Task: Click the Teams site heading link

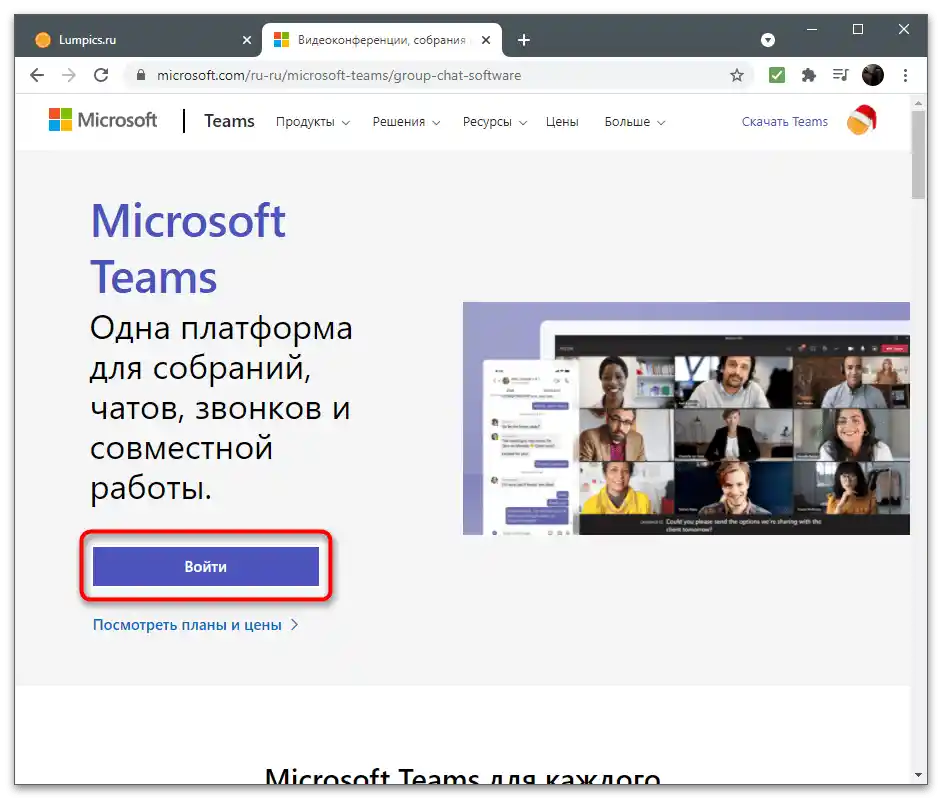Action: pyautogui.click(x=229, y=121)
